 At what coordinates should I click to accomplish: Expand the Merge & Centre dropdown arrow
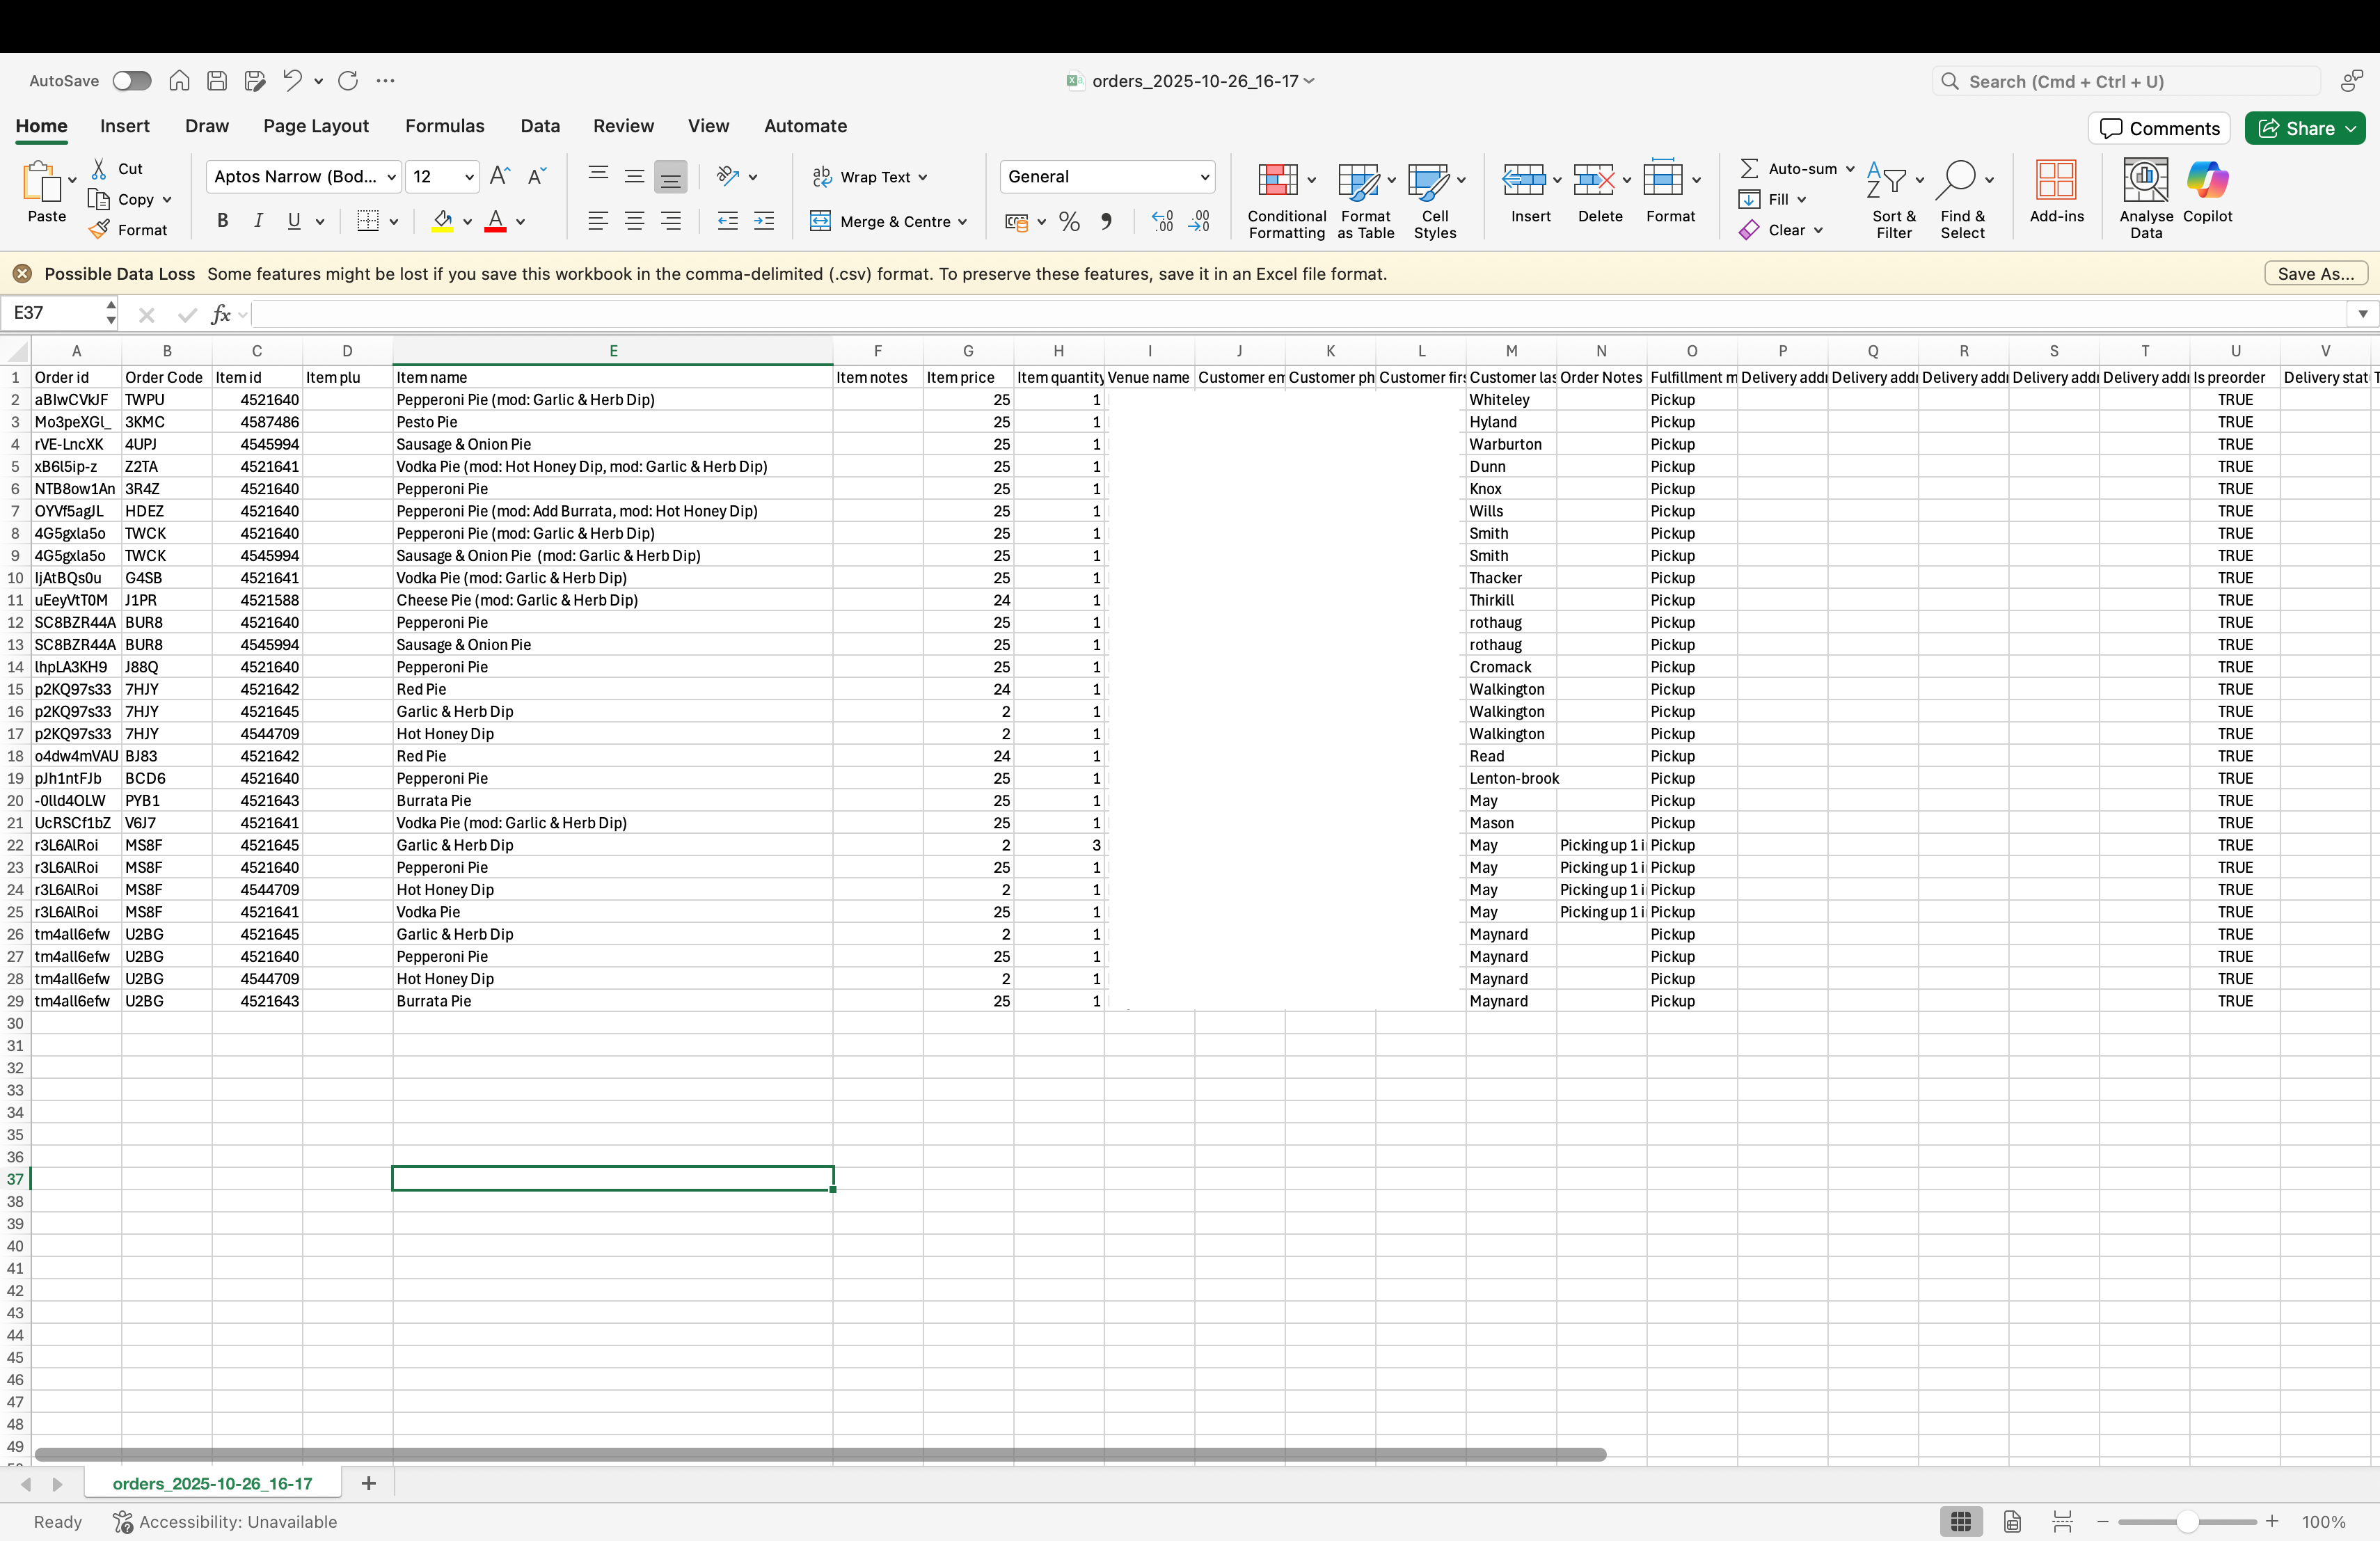963,222
